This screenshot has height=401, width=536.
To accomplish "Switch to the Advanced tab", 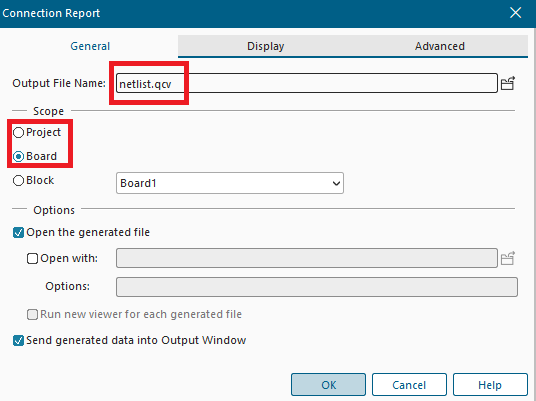I will (440, 46).
